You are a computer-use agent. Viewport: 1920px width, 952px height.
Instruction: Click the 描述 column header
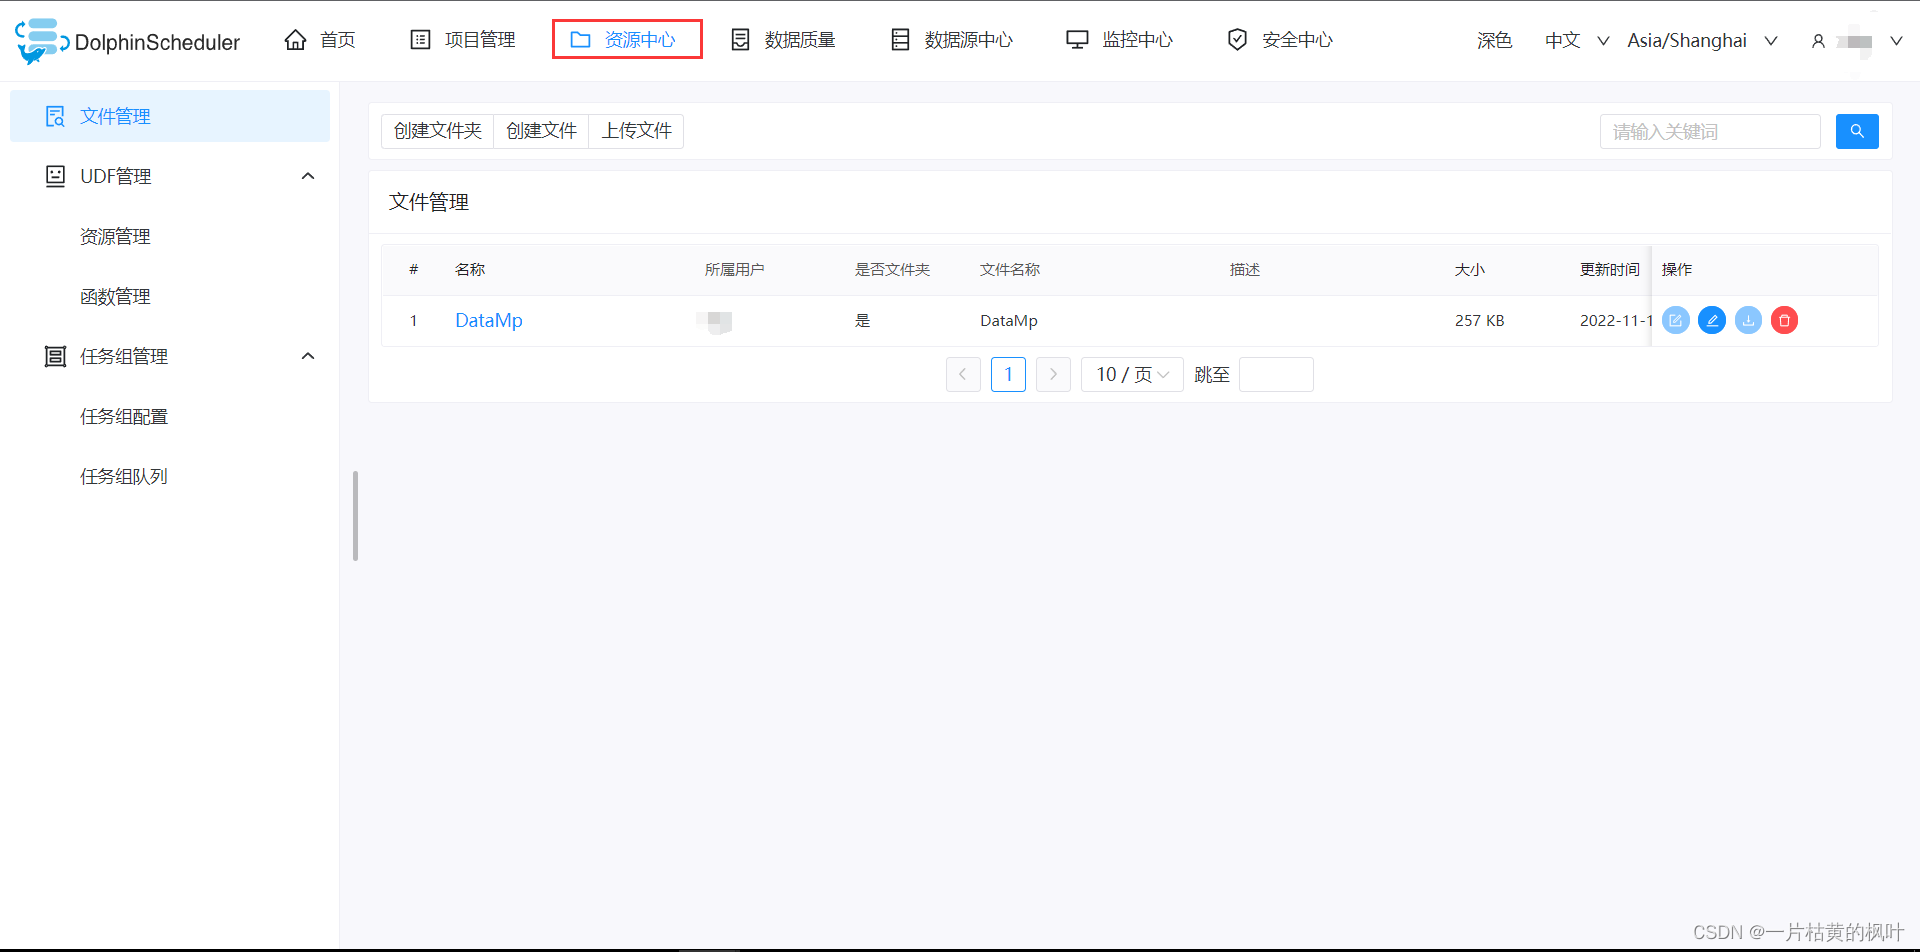coord(1245,269)
